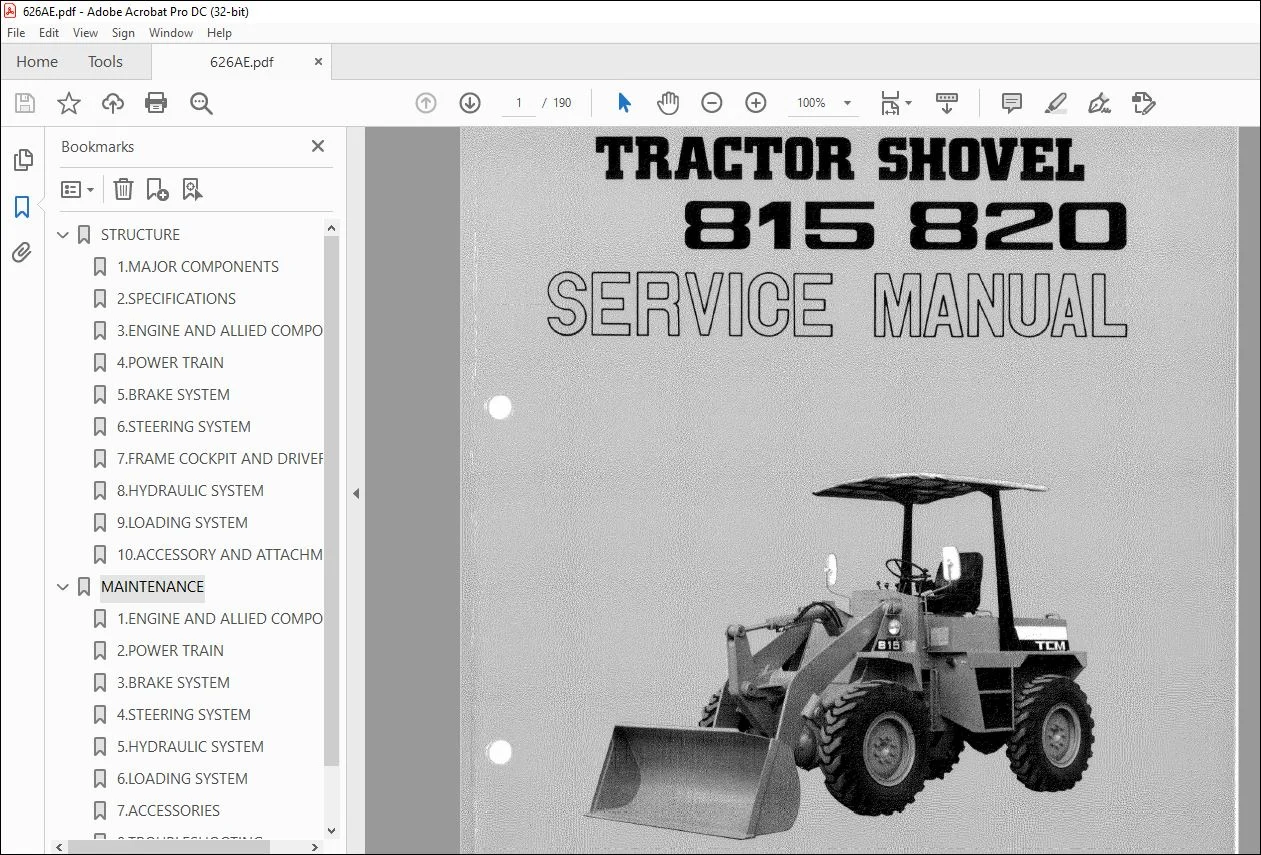Collapse the navigation pane with the side arrow
Screen dimensions: 1261x855
355,493
